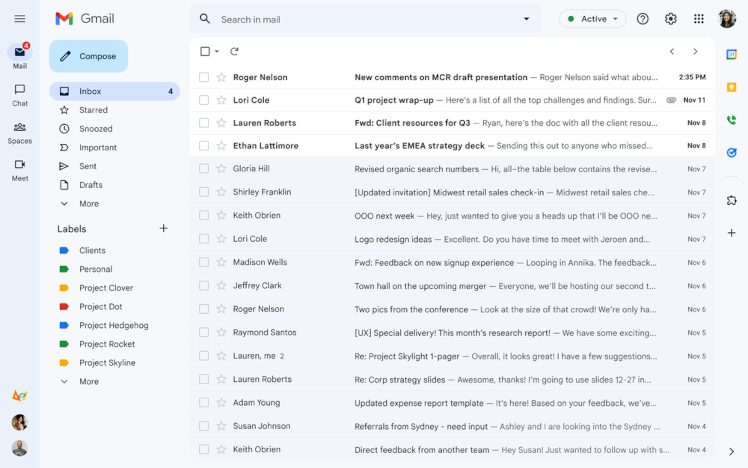Select the Lori Cole Q1 project email checkbox
The image size is (748, 468).
pos(204,100)
